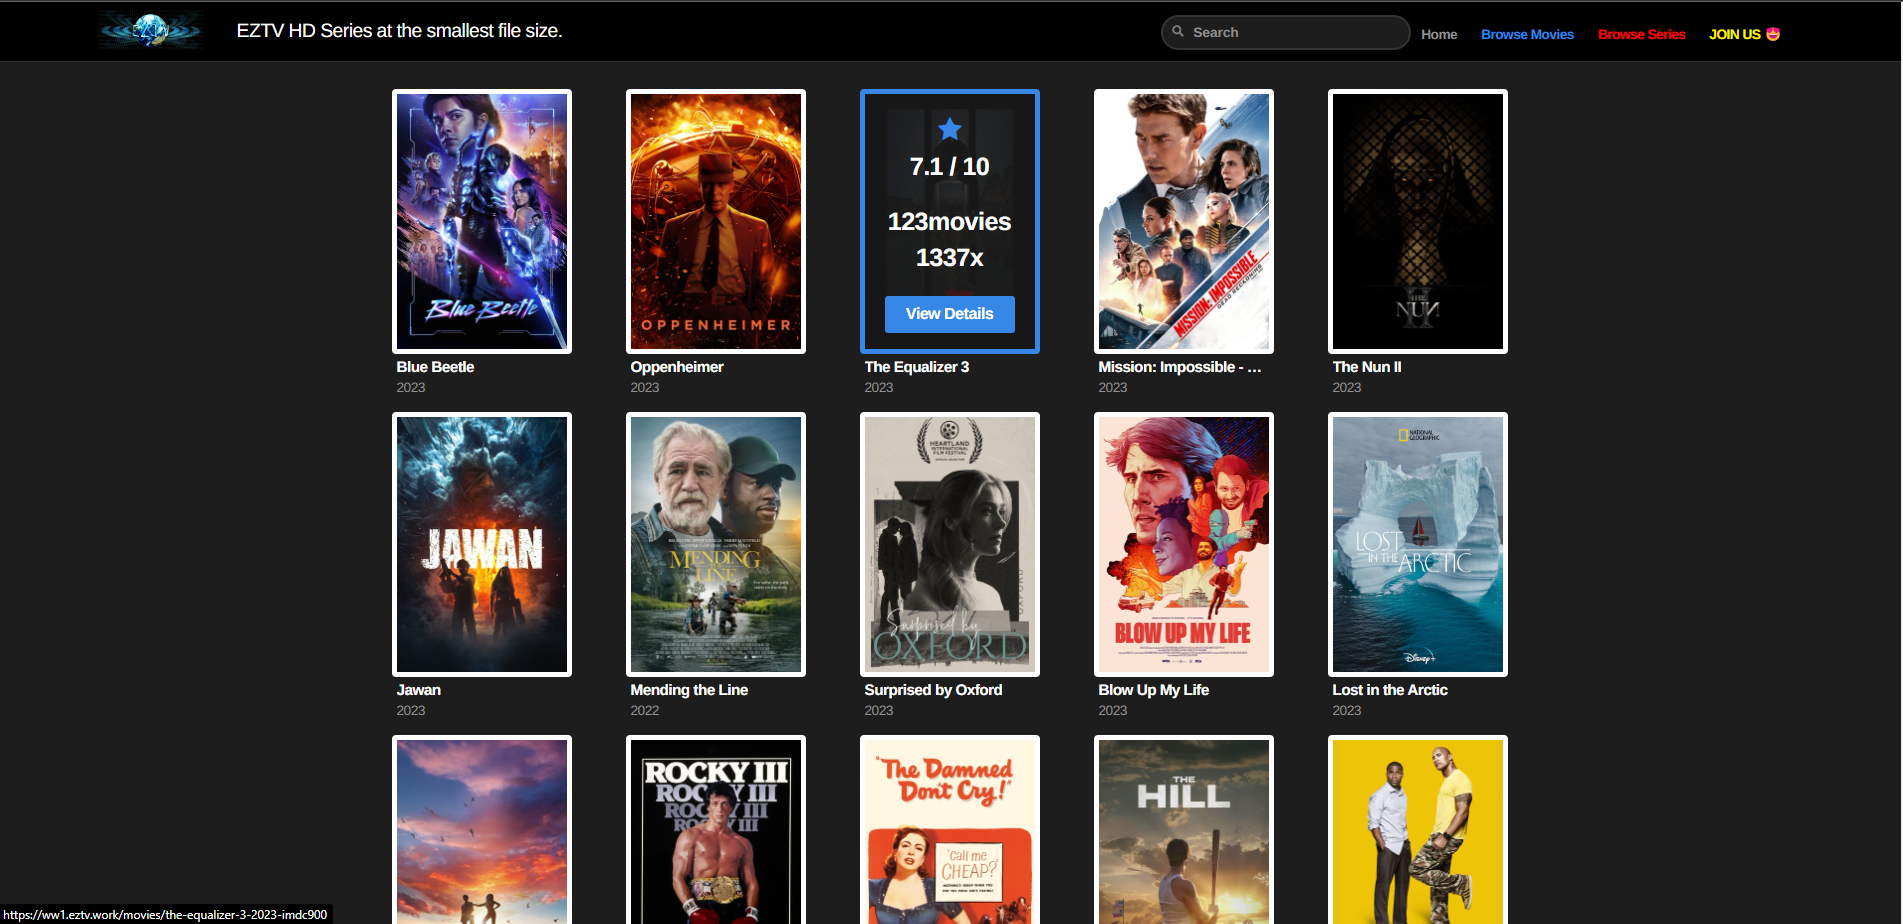This screenshot has width=1903, height=924.
Task: Open the Lost in the Arctic poster
Action: pos(1418,544)
